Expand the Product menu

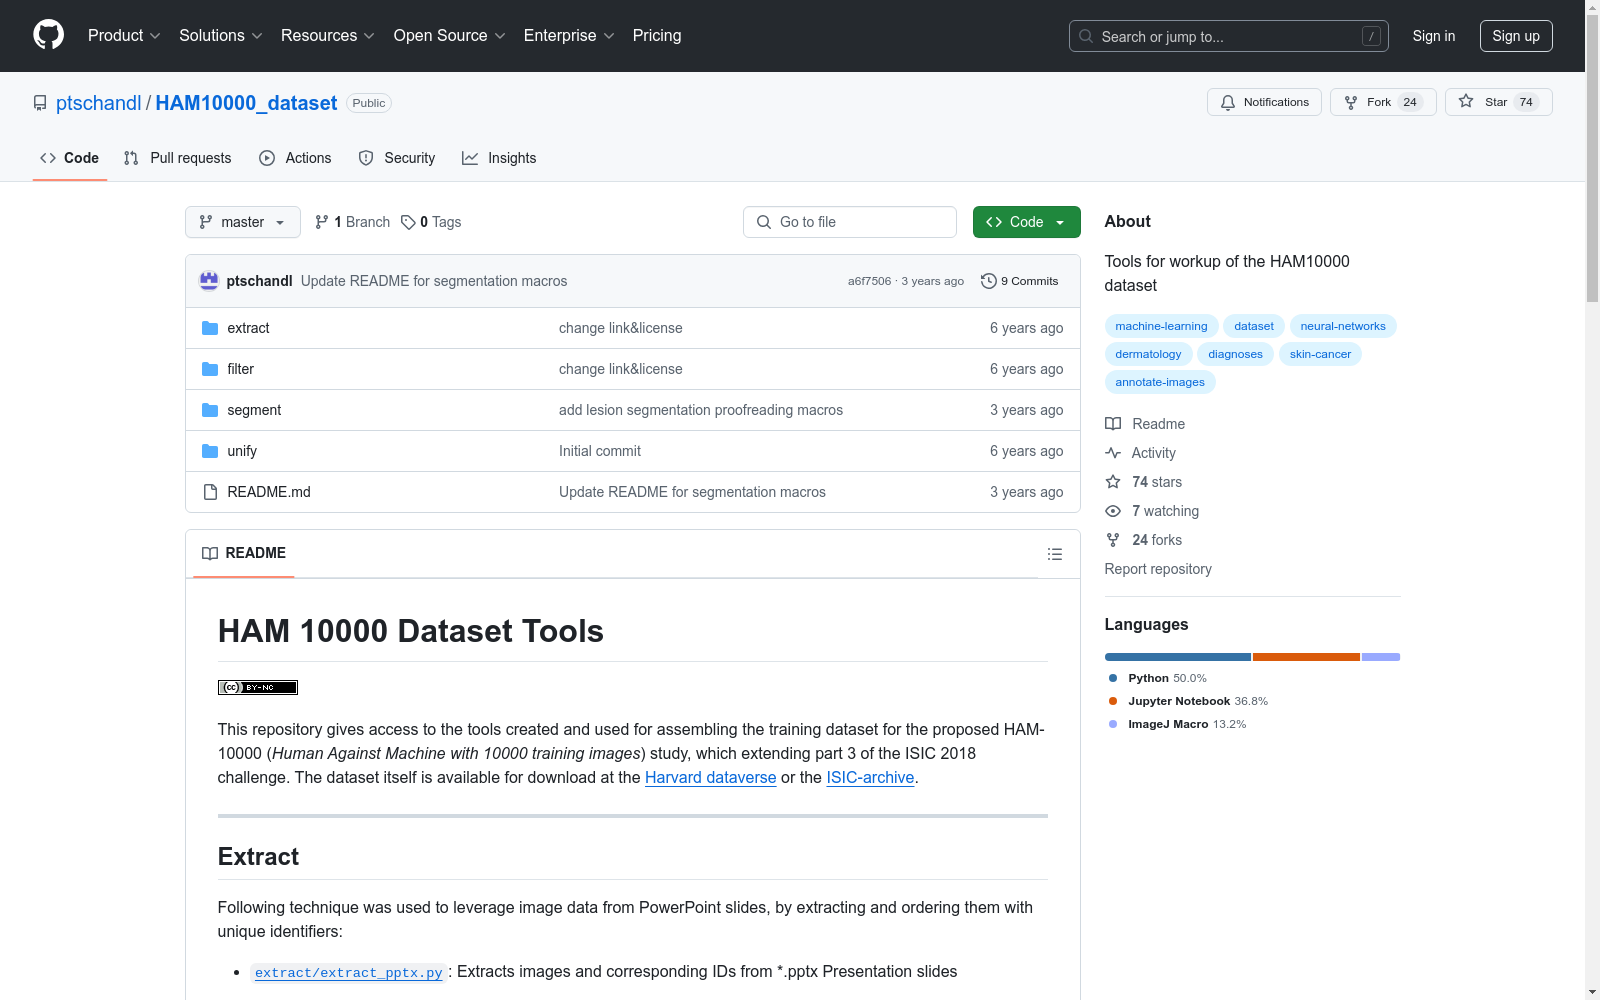tap(124, 35)
